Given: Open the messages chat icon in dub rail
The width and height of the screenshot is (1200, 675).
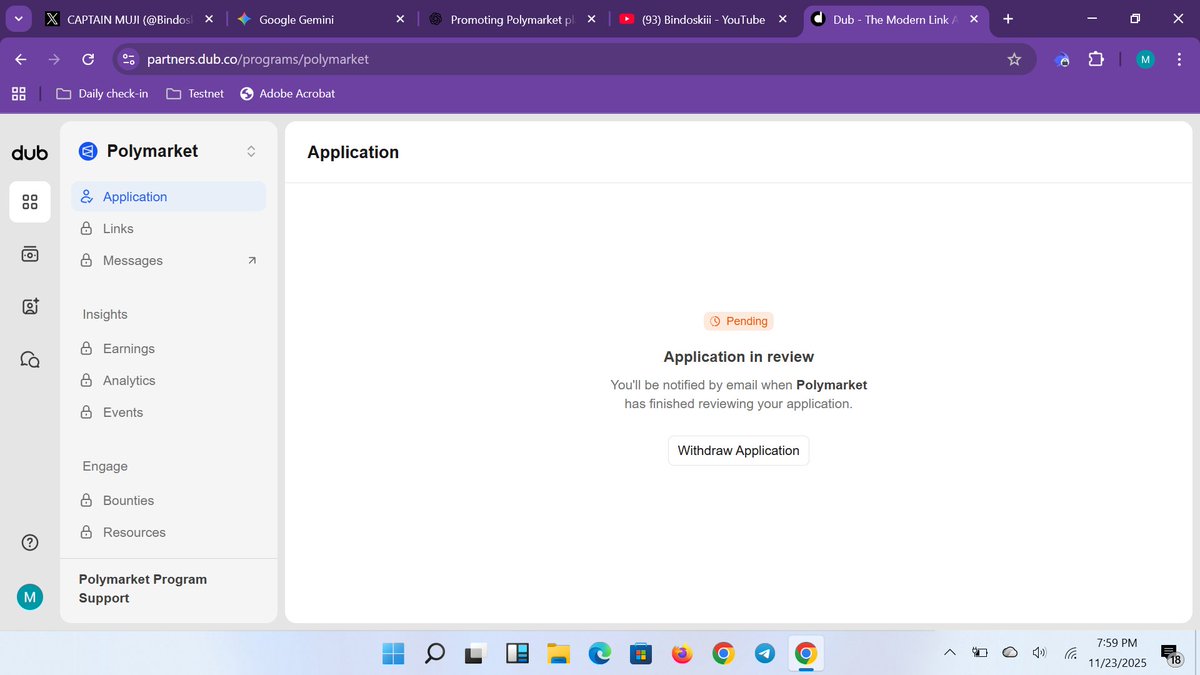Looking at the screenshot, I should [x=30, y=359].
